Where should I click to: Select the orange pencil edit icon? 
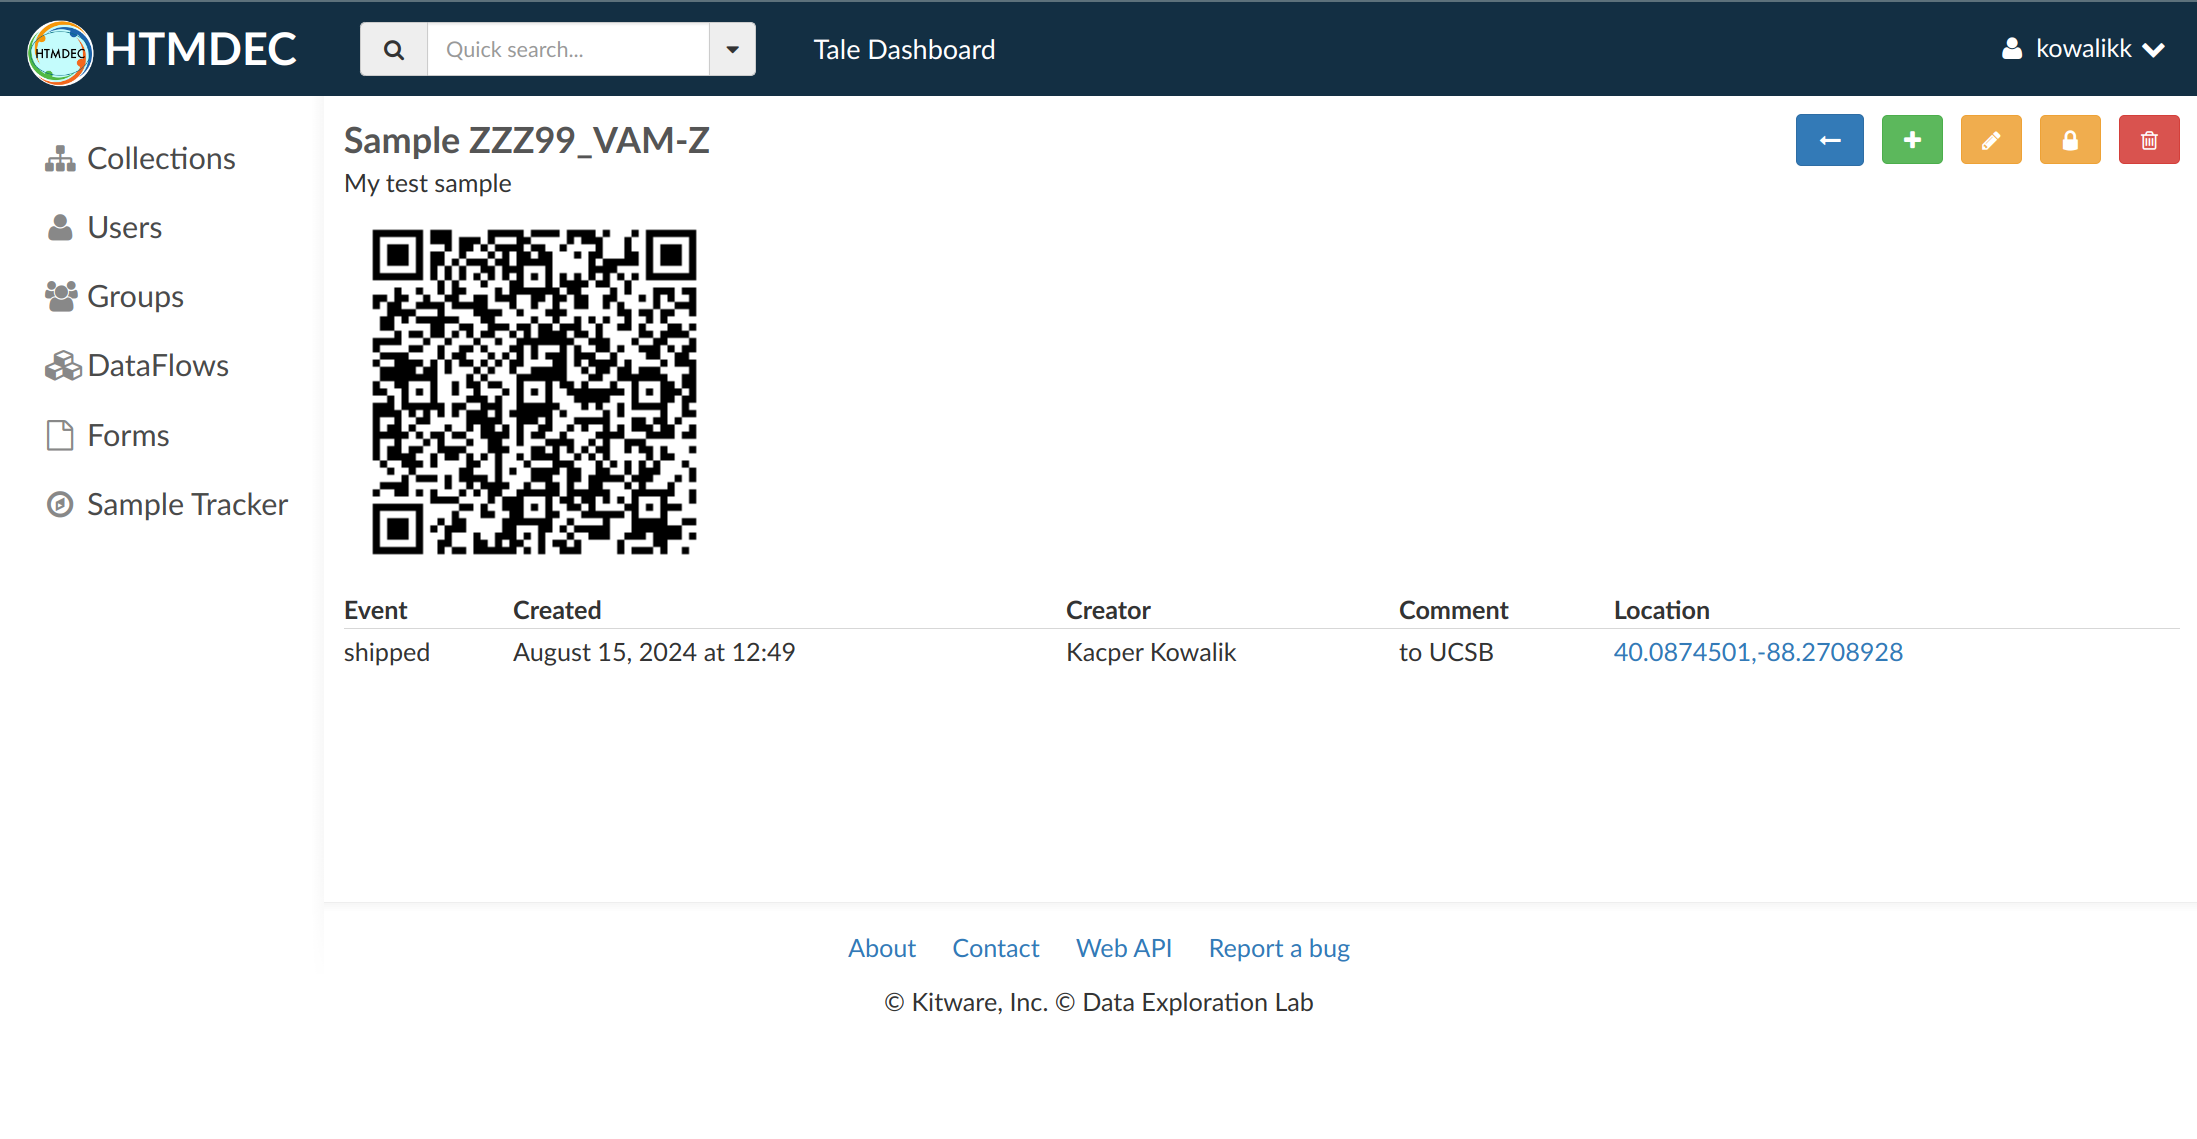click(x=1989, y=139)
